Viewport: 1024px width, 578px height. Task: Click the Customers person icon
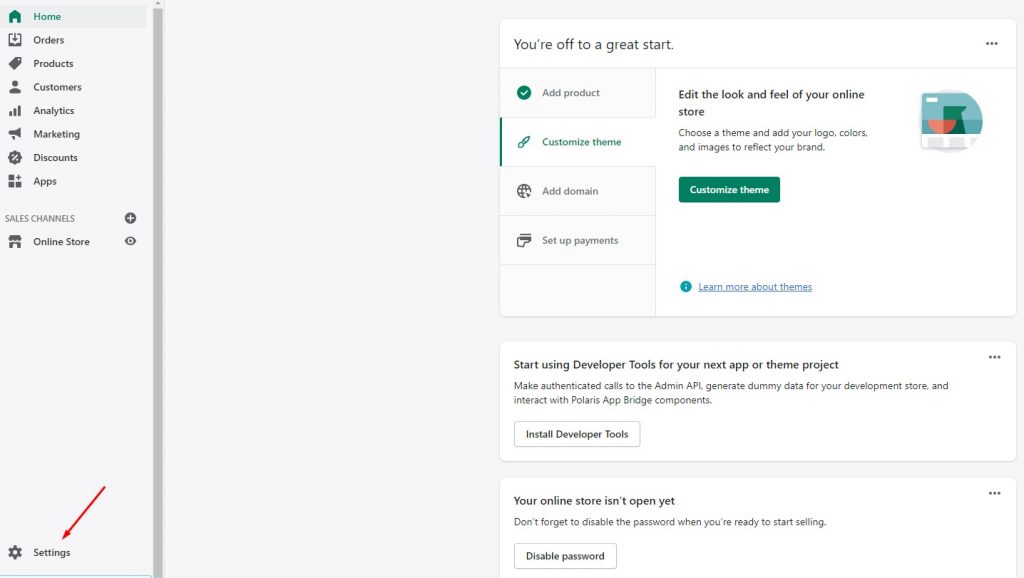tap(15, 87)
